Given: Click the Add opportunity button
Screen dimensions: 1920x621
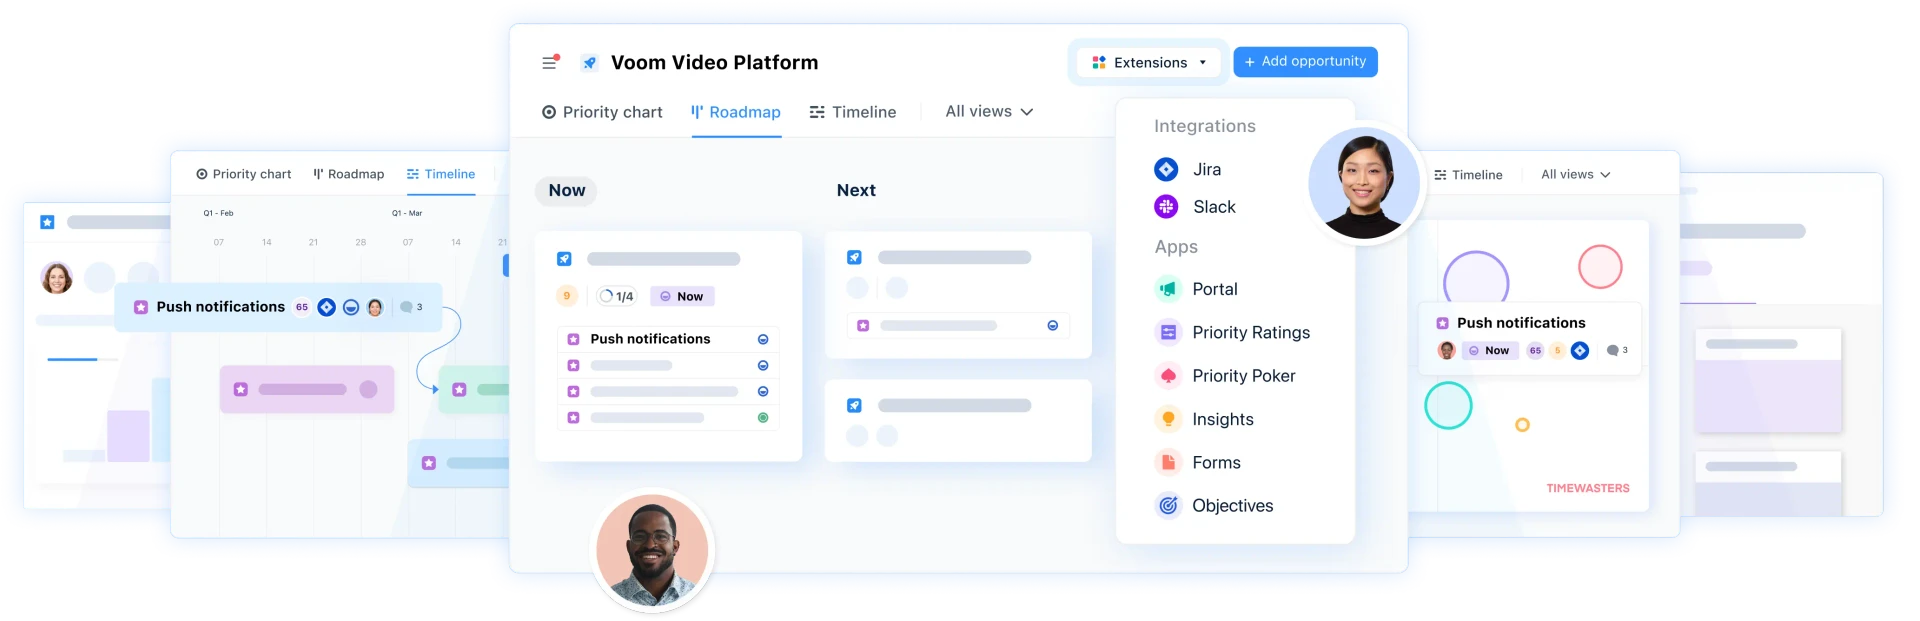Looking at the screenshot, I should [x=1305, y=62].
